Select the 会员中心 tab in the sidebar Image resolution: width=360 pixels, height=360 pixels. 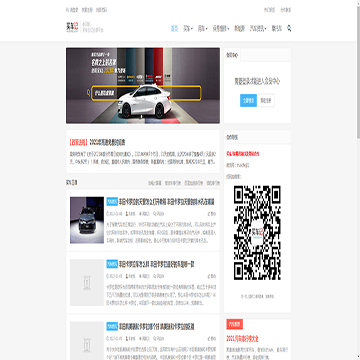[x=232, y=55]
